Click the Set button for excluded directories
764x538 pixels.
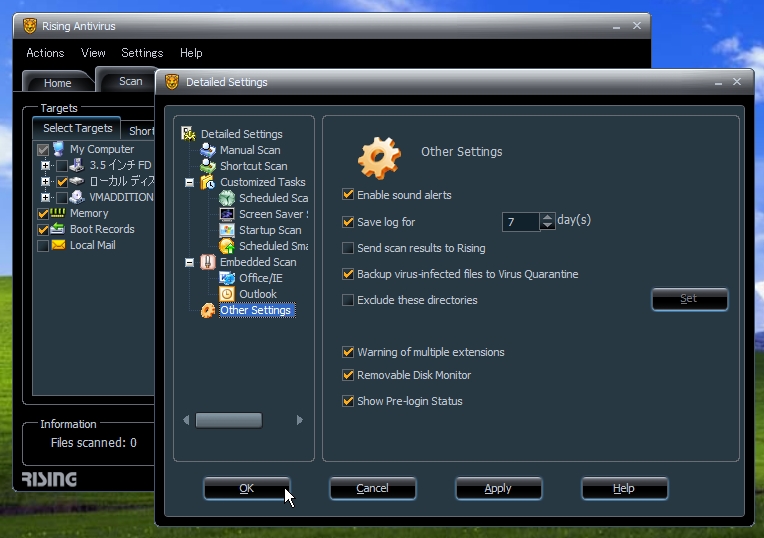[689, 299]
